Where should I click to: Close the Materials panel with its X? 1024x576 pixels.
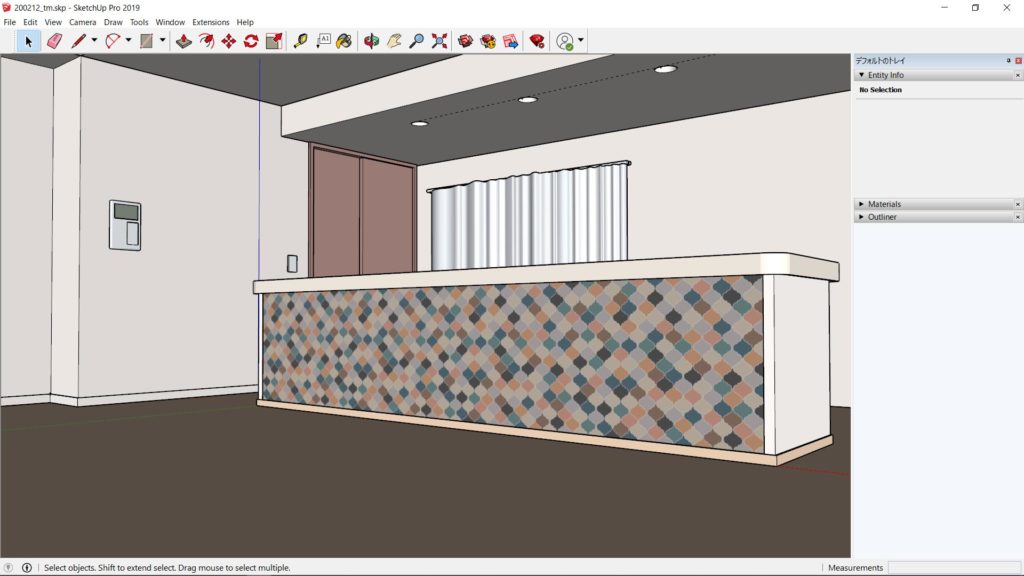tap(1018, 204)
